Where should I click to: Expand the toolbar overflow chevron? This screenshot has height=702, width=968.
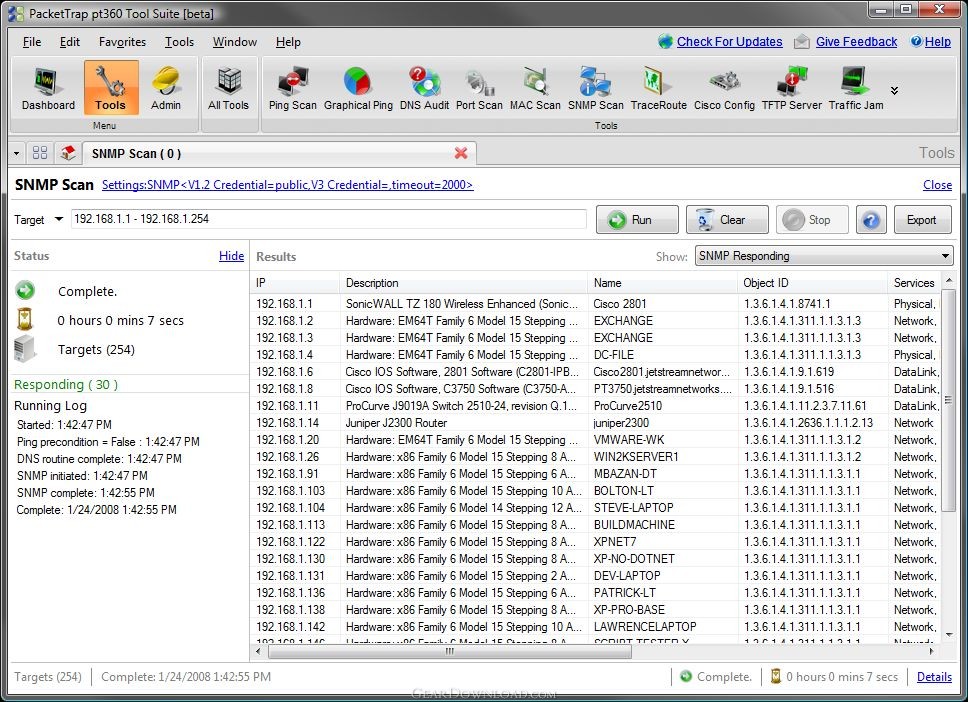(895, 91)
